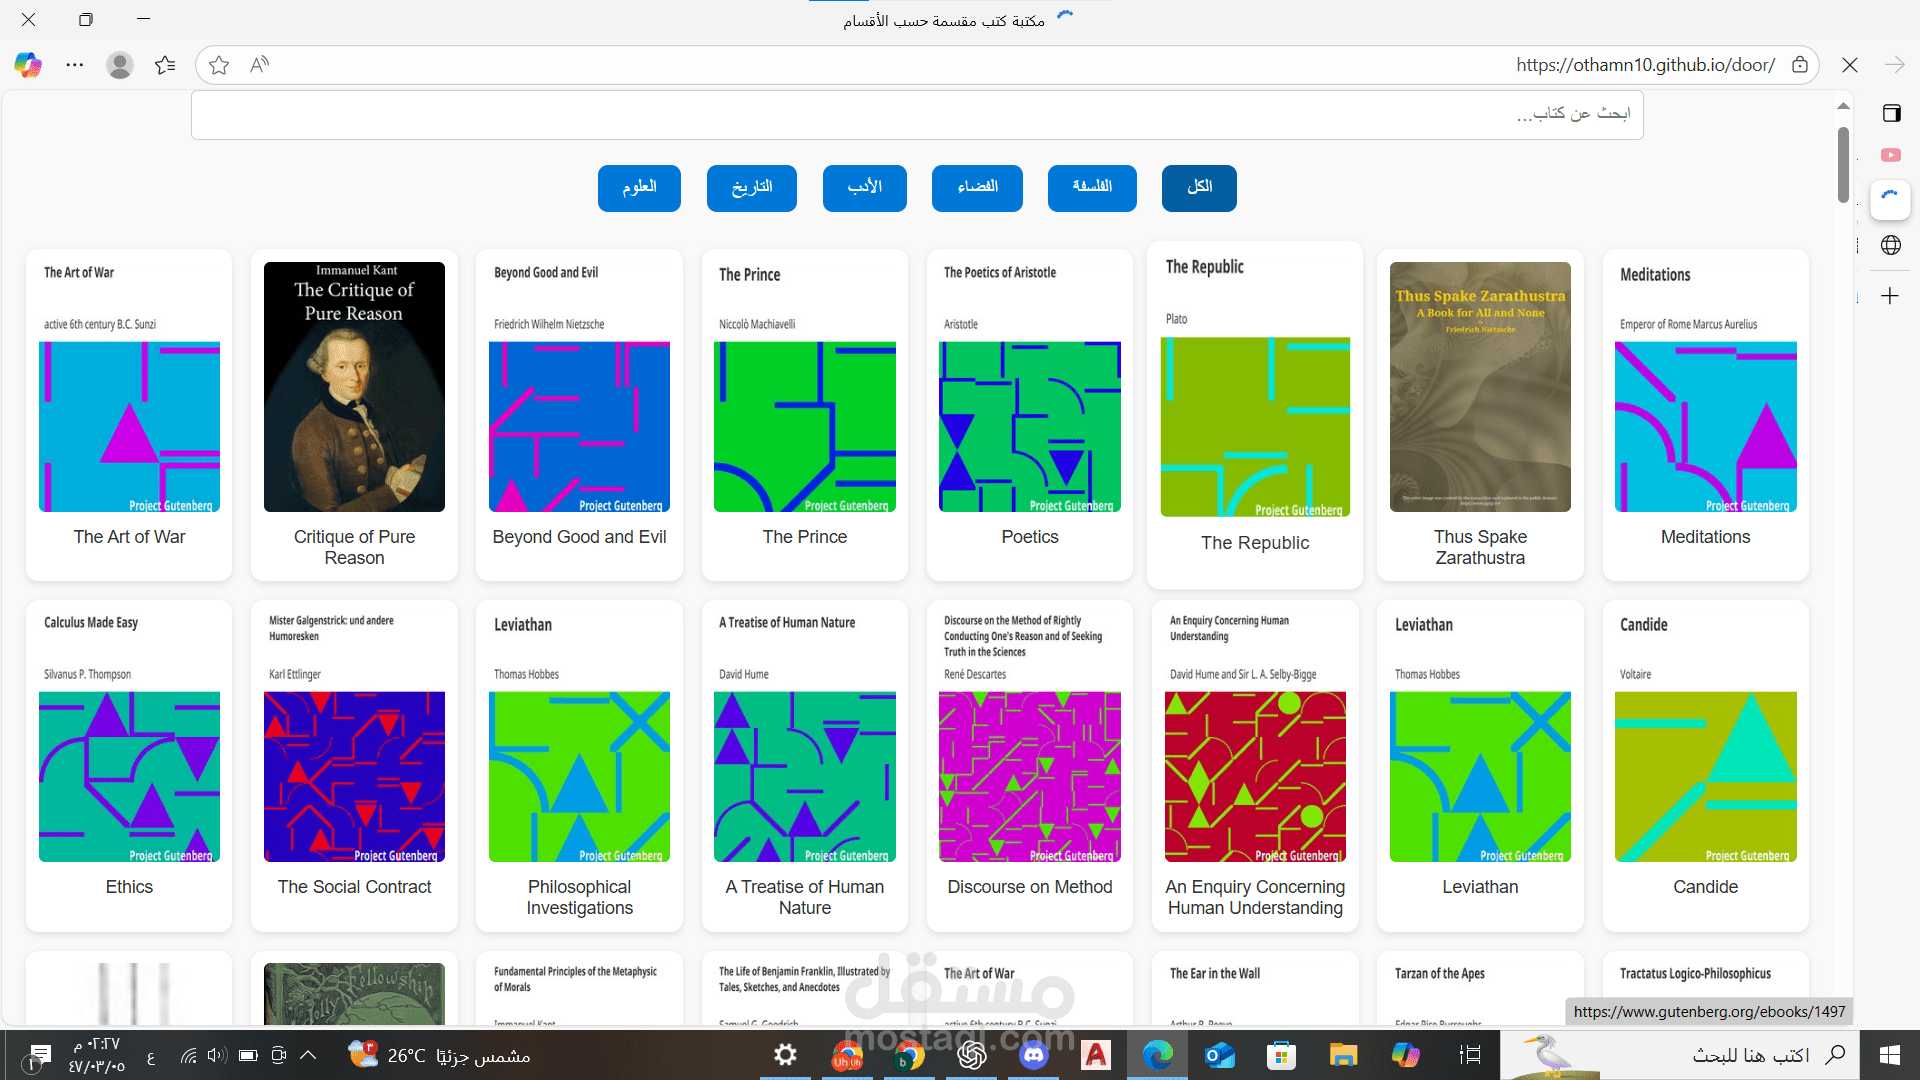Click the Ethics book title
Image resolution: width=1920 pixels, height=1080 pixels.
point(129,887)
